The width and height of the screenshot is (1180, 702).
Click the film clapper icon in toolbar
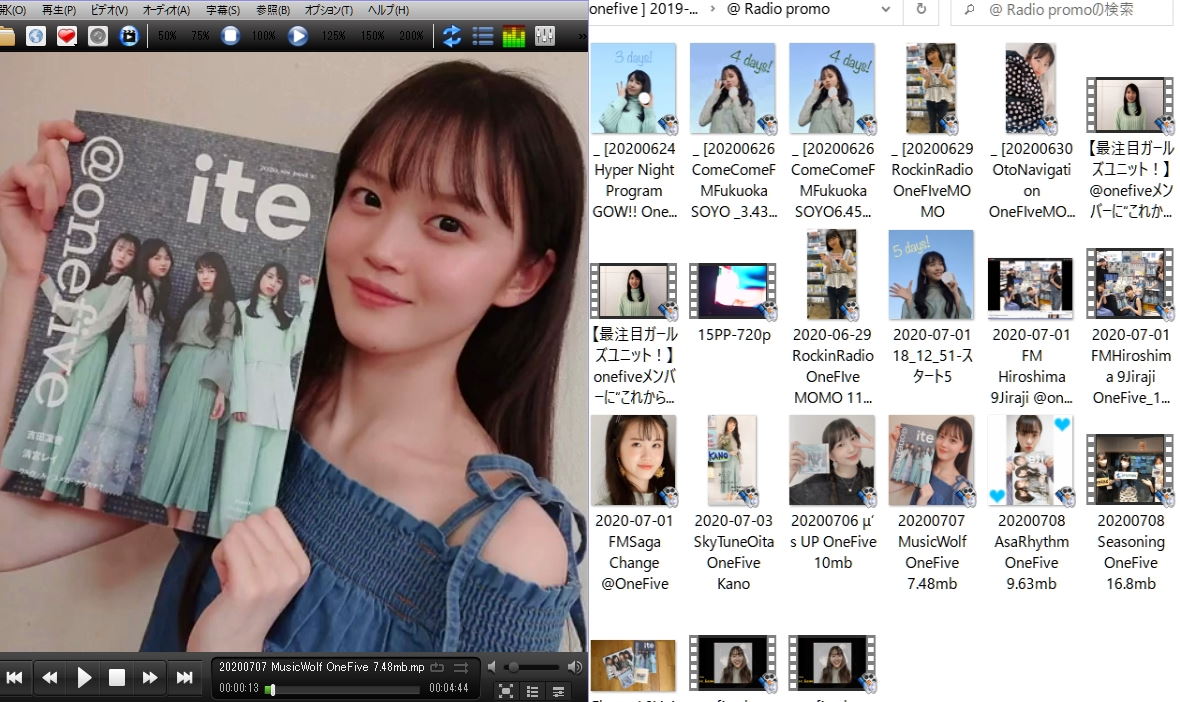129,37
